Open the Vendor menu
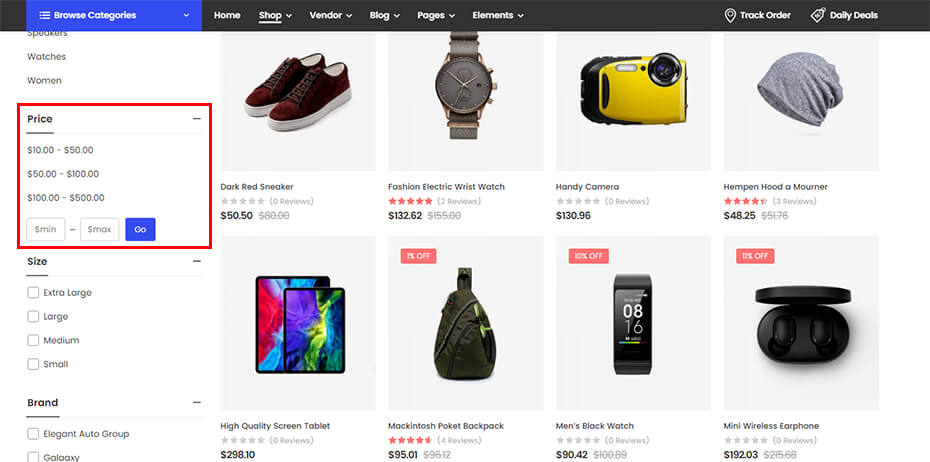The width and height of the screenshot is (930, 462). tap(330, 15)
